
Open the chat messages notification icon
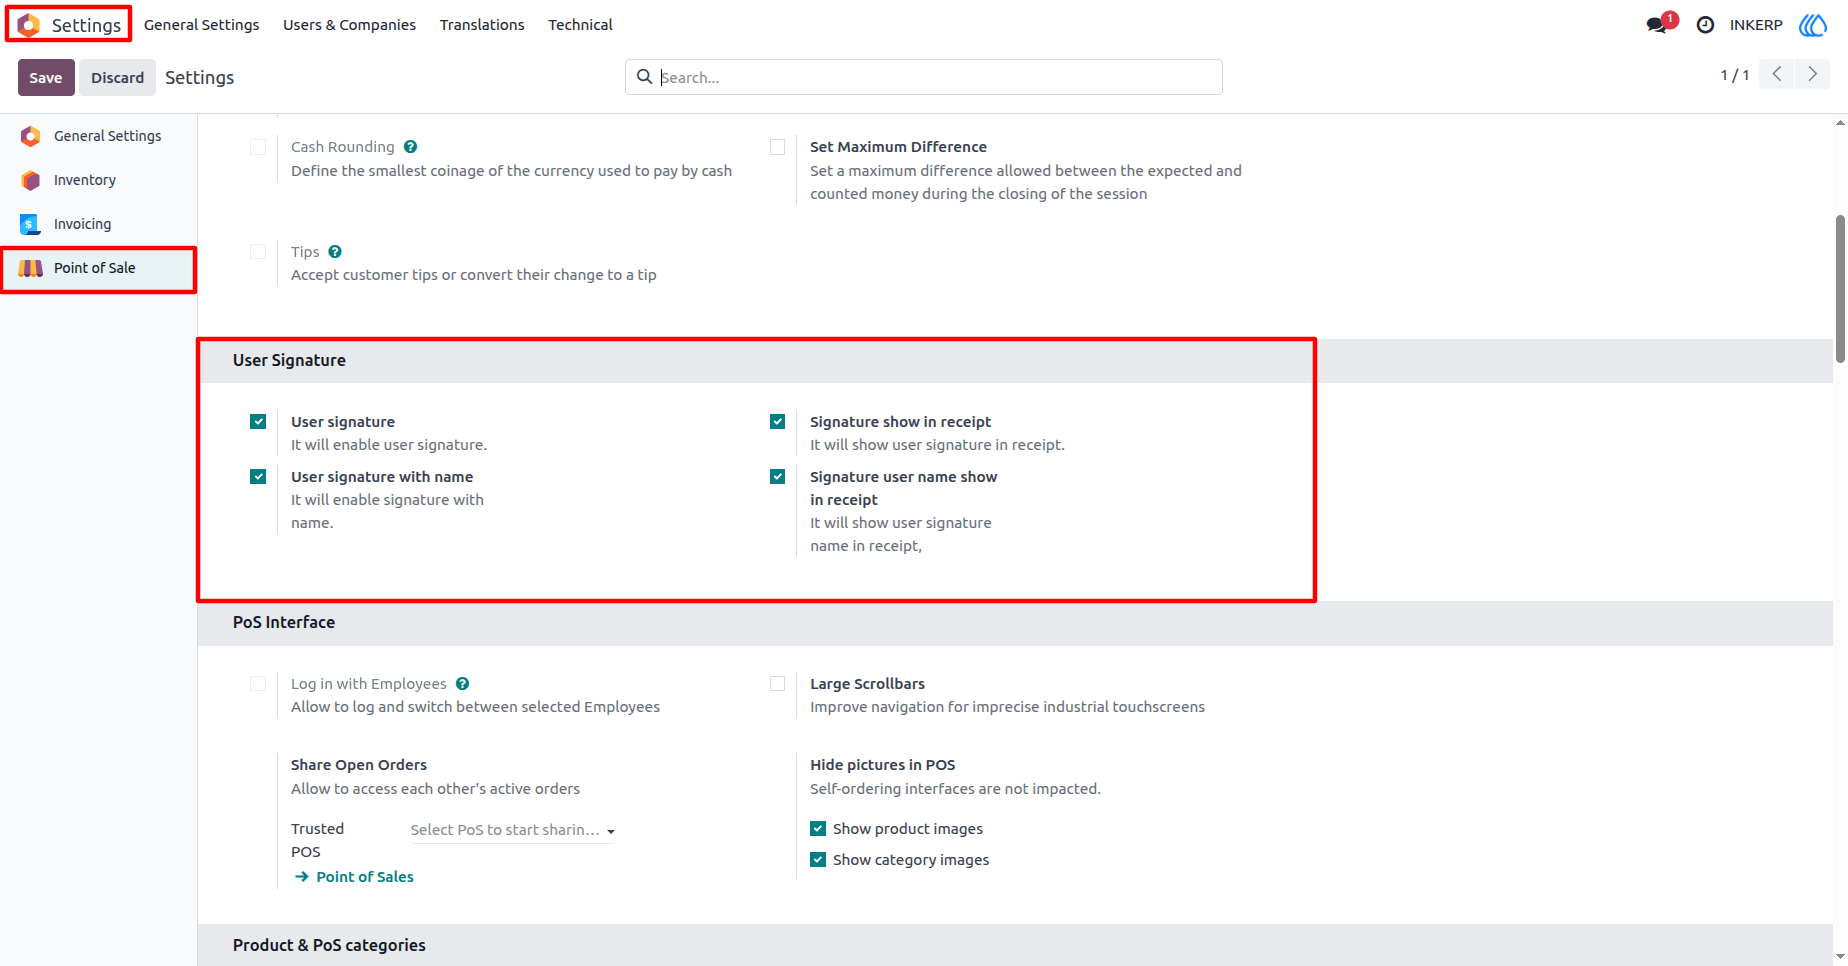(x=1658, y=25)
